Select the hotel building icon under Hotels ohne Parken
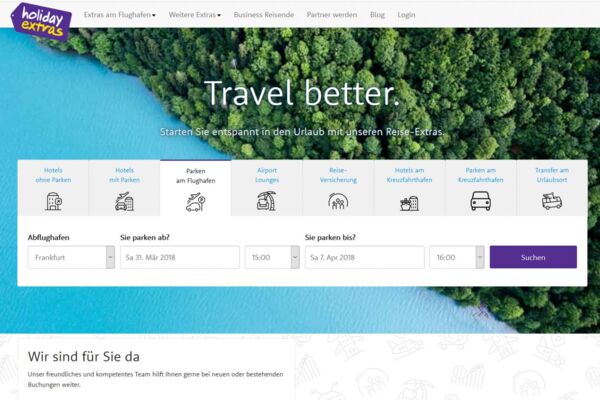600x400 pixels. coord(53,201)
